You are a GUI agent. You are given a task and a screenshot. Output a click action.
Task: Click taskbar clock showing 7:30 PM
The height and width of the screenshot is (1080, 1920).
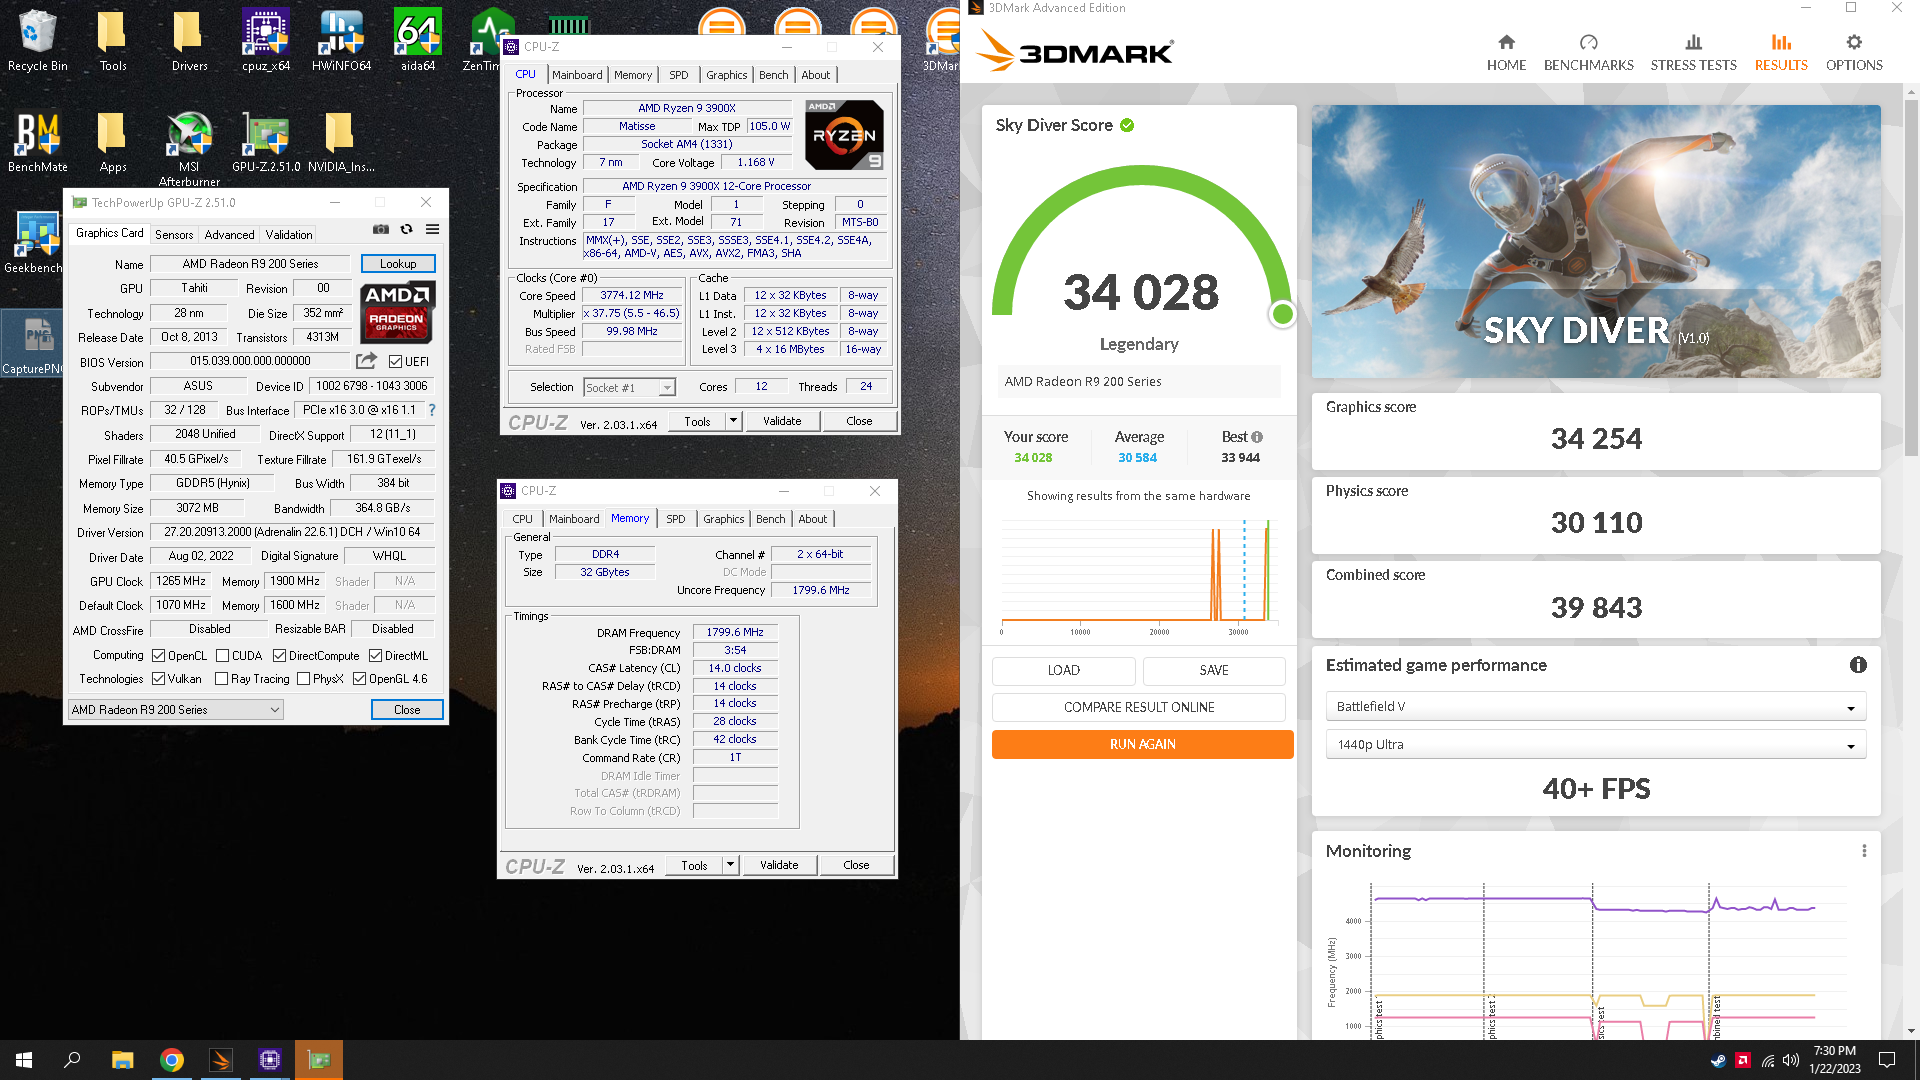click(1834, 1060)
